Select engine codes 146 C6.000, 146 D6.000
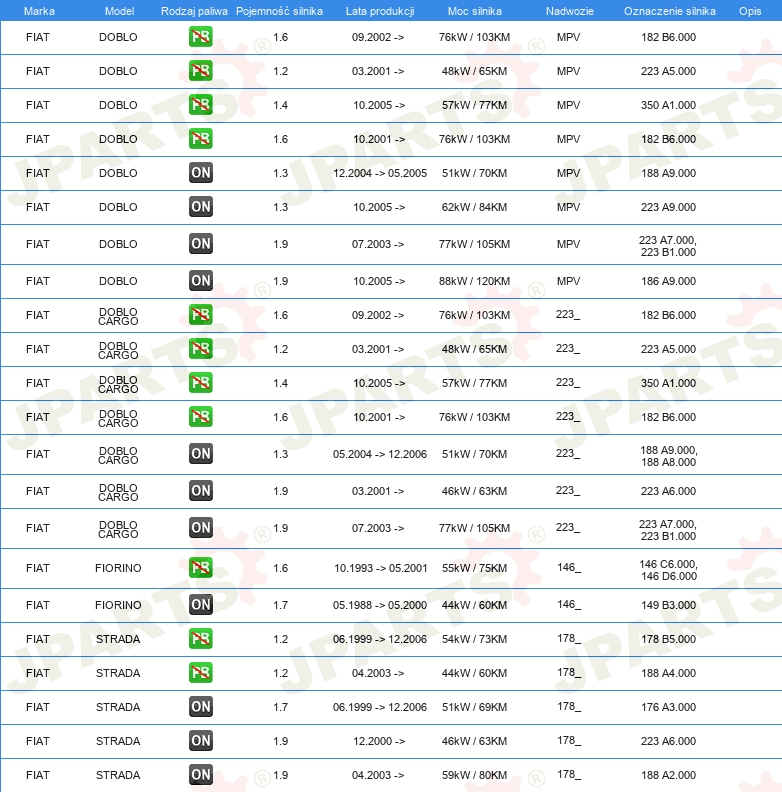This screenshot has height=792, width=782. pyautogui.click(x=669, y=570)
